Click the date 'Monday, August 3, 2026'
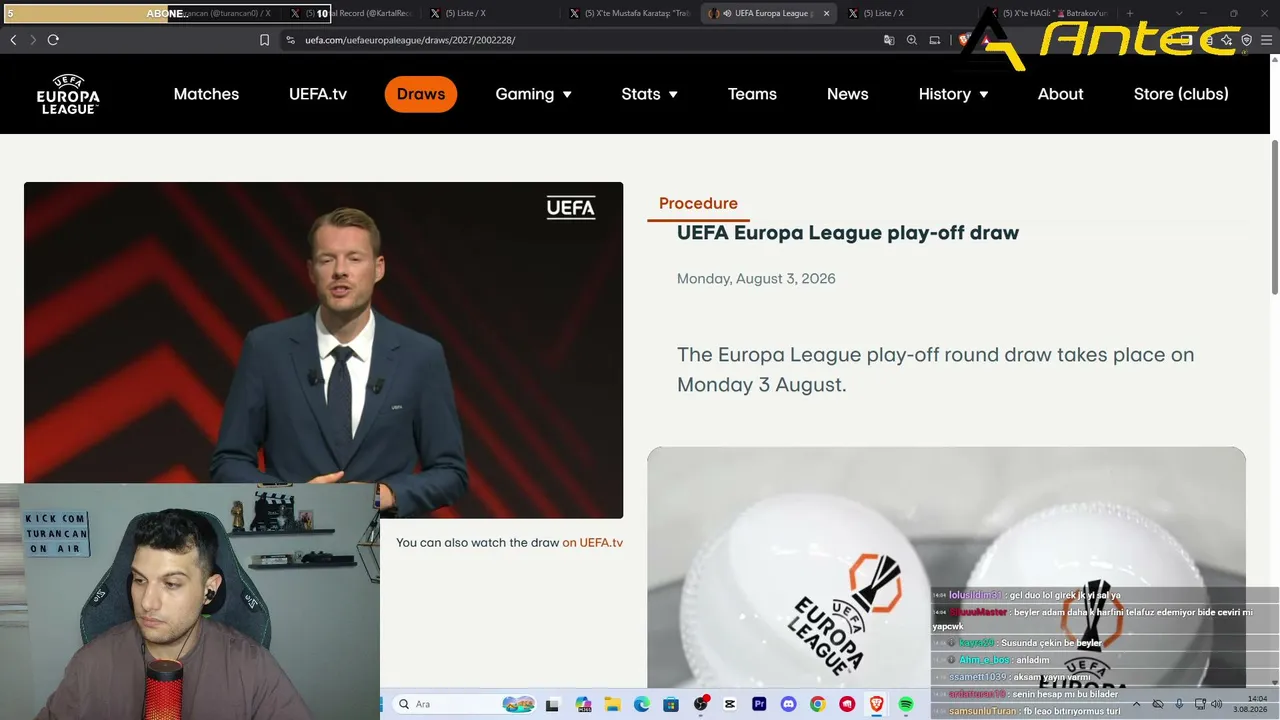1280x720 pixels. tap(756, 279)
